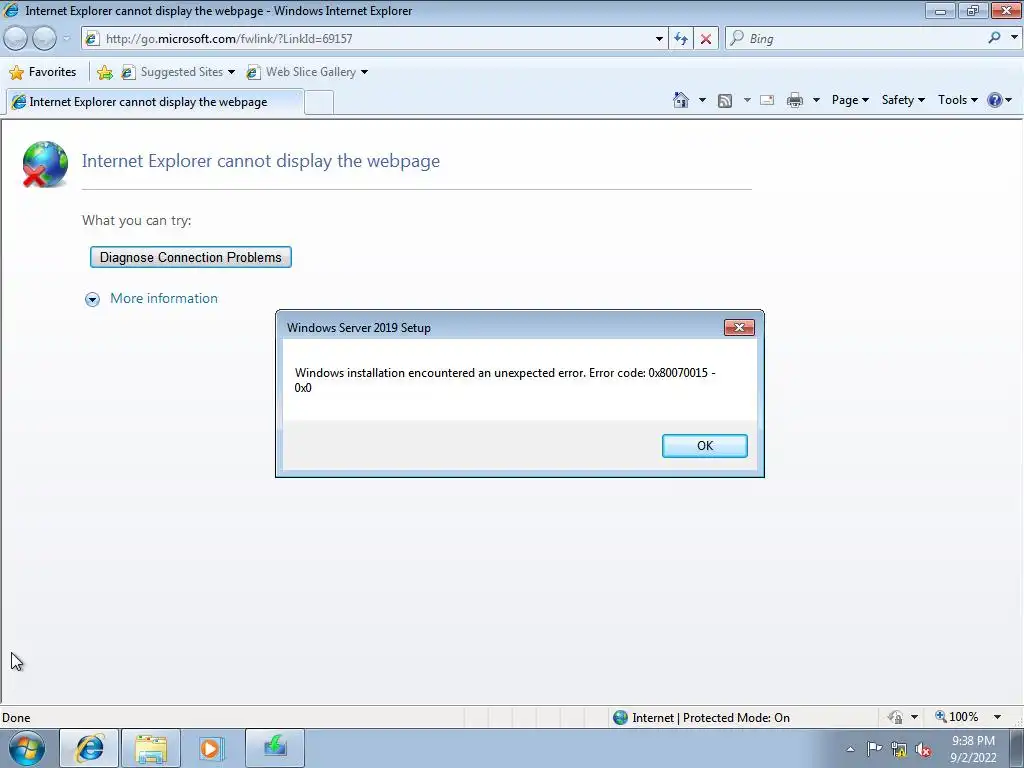Click the Internet Explorer taskbar icon
Viewport: 1024px width, 768px height.
pos(89,748)
